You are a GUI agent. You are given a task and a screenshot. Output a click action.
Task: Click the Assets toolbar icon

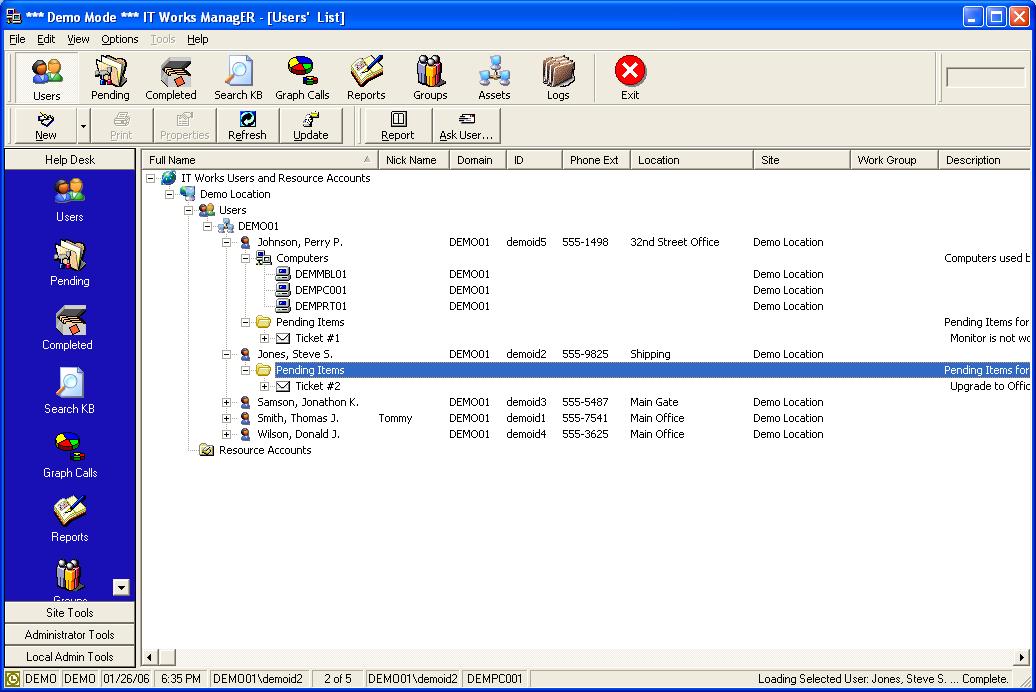(x=494, y=77)
